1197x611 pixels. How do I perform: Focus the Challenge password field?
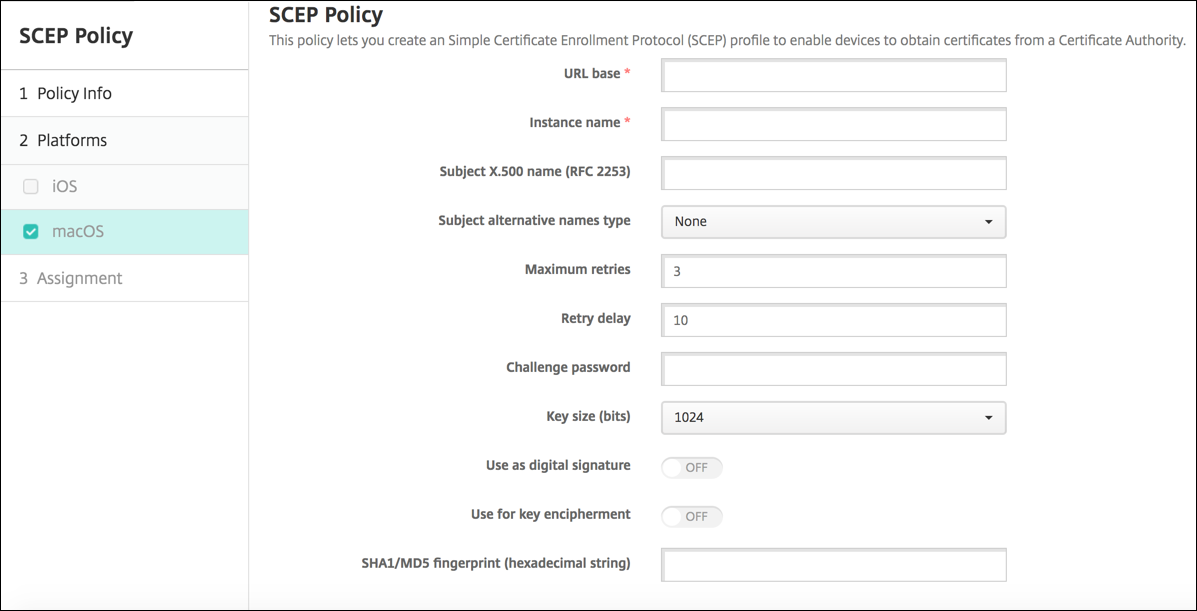point(833,369)
